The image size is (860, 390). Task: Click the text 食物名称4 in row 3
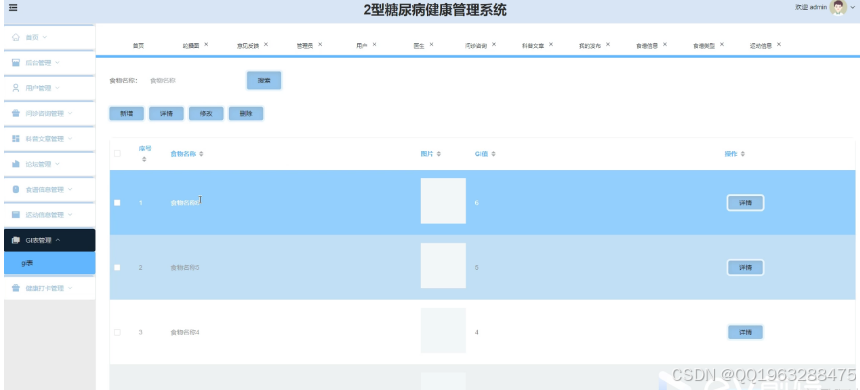click(x=185, y=332)
